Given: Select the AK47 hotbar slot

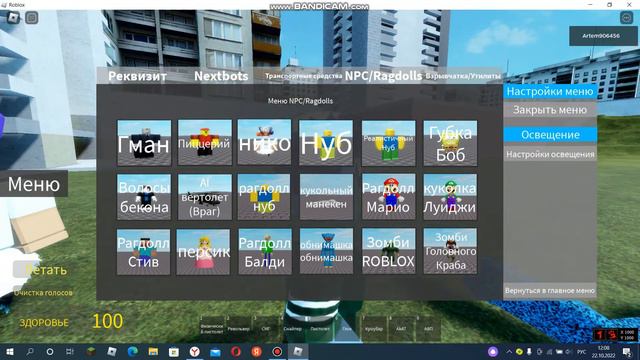Looking at the screenshot, I should (401, 328).
